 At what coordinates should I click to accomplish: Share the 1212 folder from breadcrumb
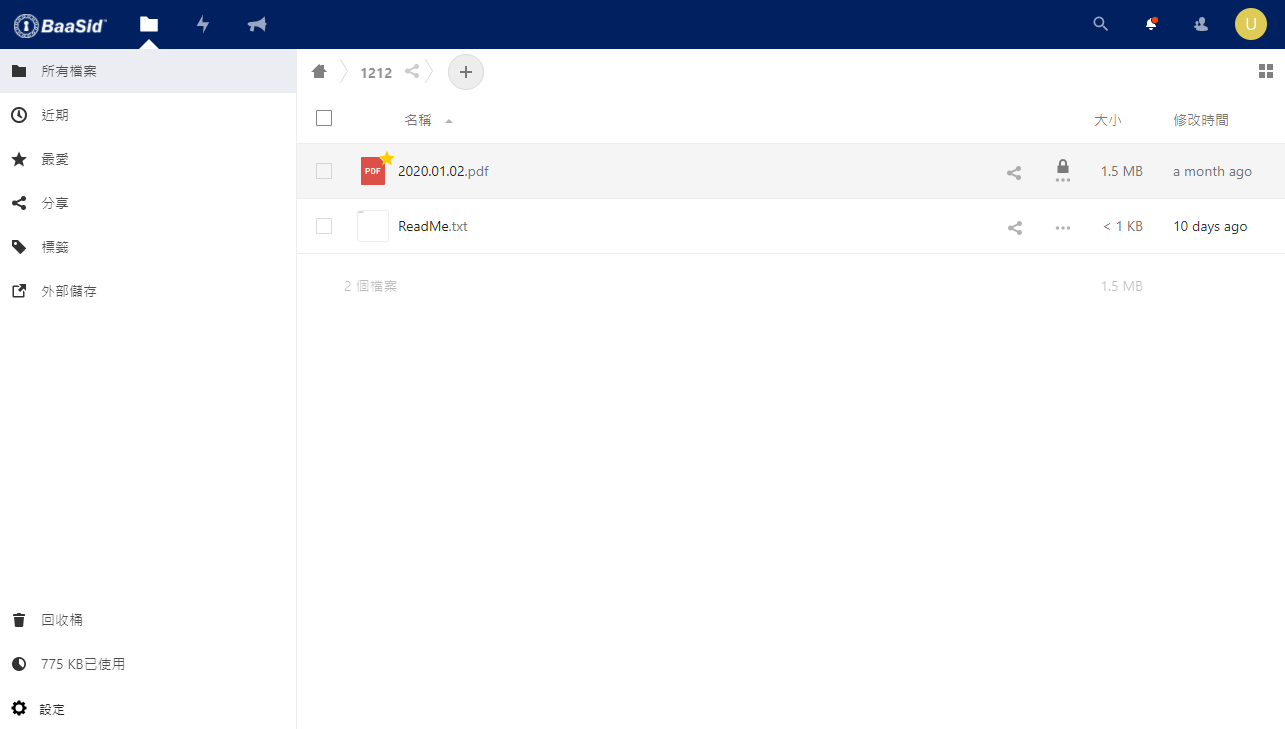click(412, 71)
